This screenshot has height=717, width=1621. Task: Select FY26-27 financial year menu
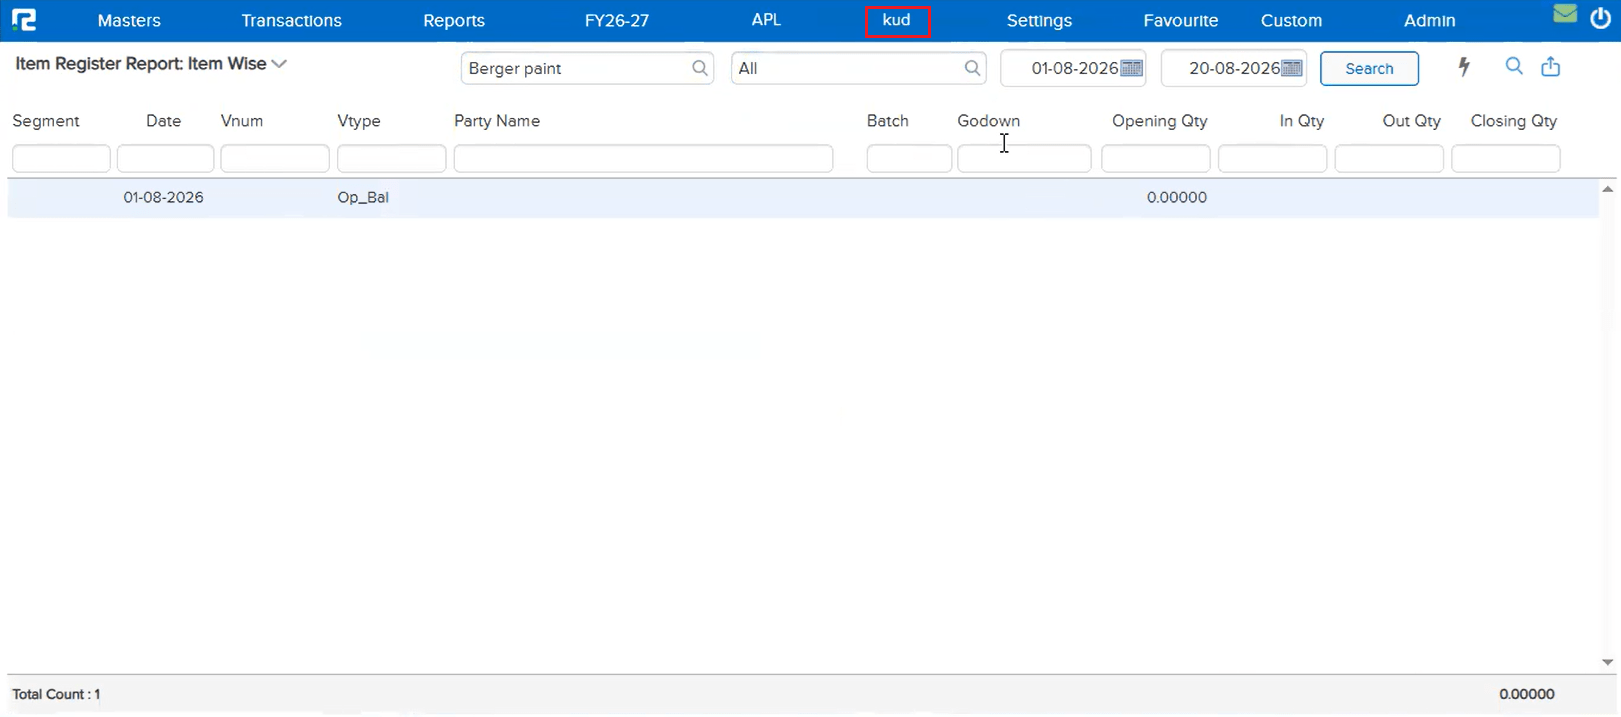click(617, 20)
